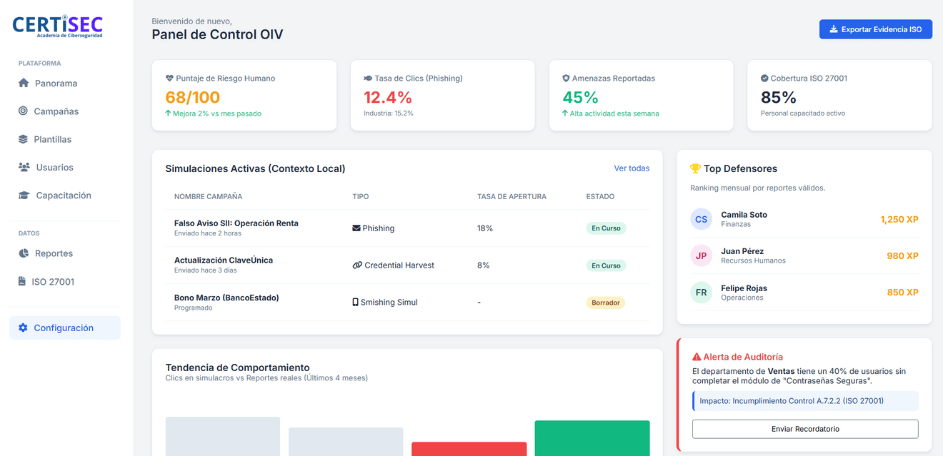Go to the Reportes section

[54, 253]
